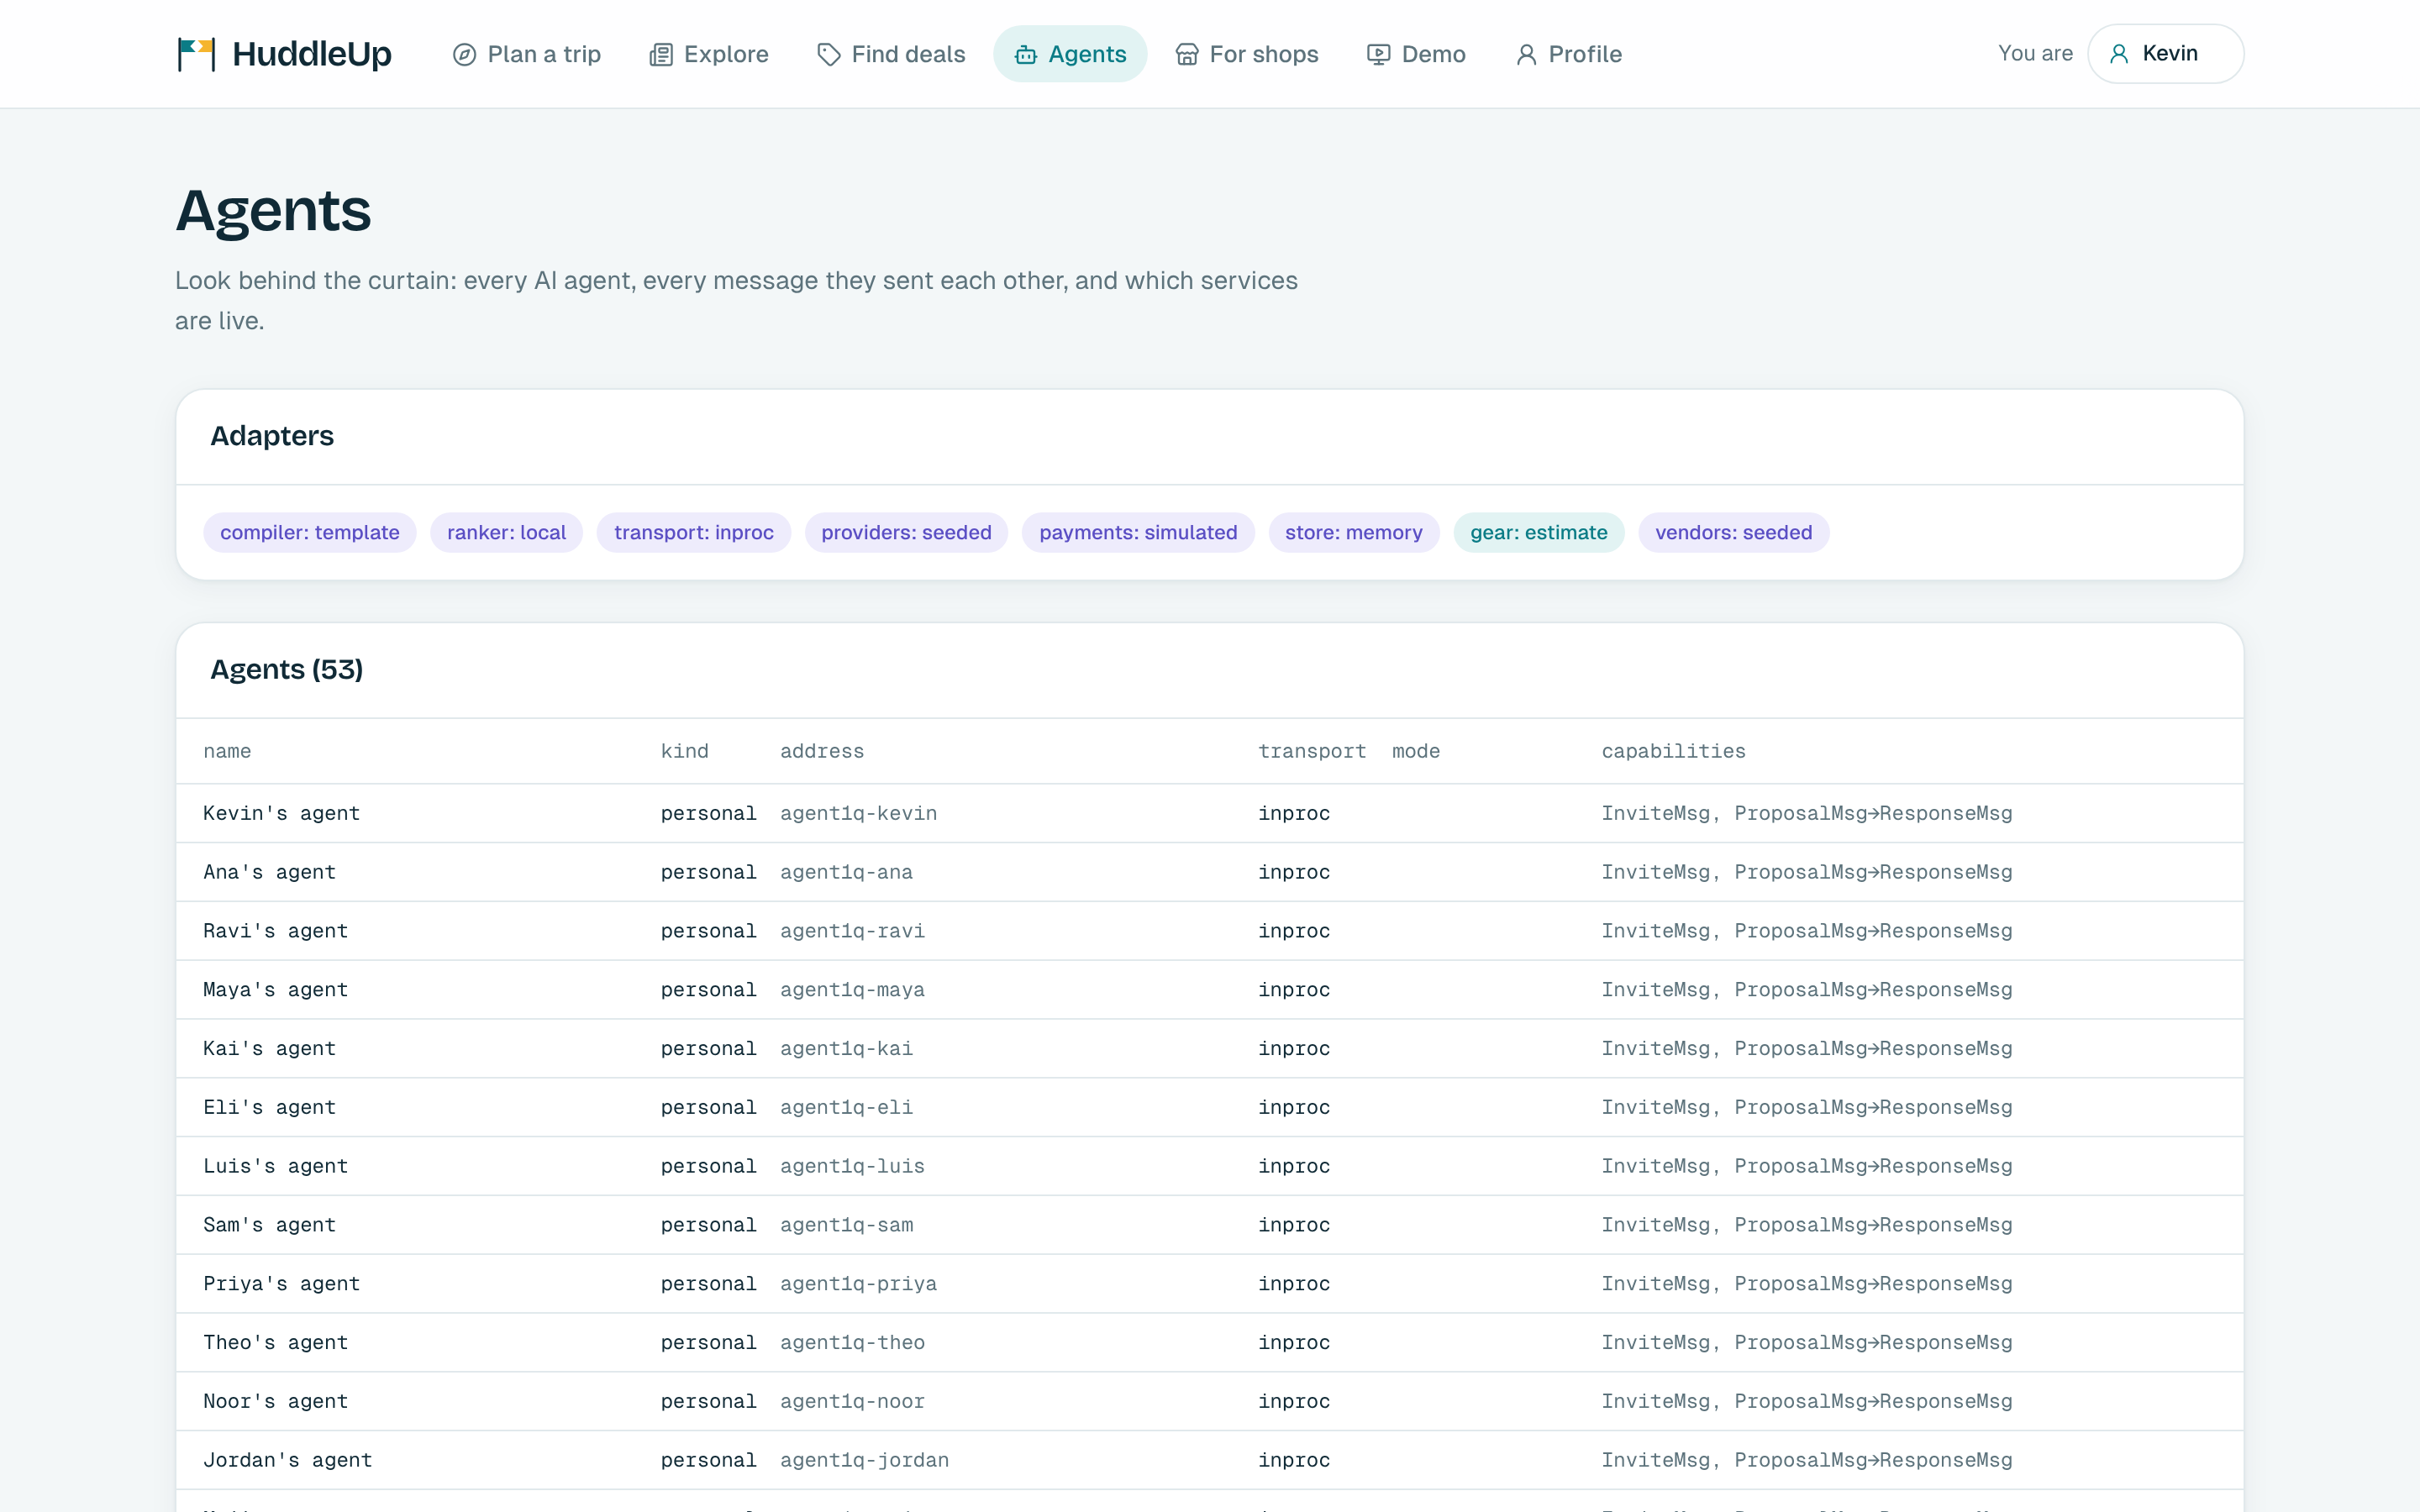Viewport: 2420px width, 1512px height.
Task: Select the Kai's agent row name
Action: (269, 1048)
